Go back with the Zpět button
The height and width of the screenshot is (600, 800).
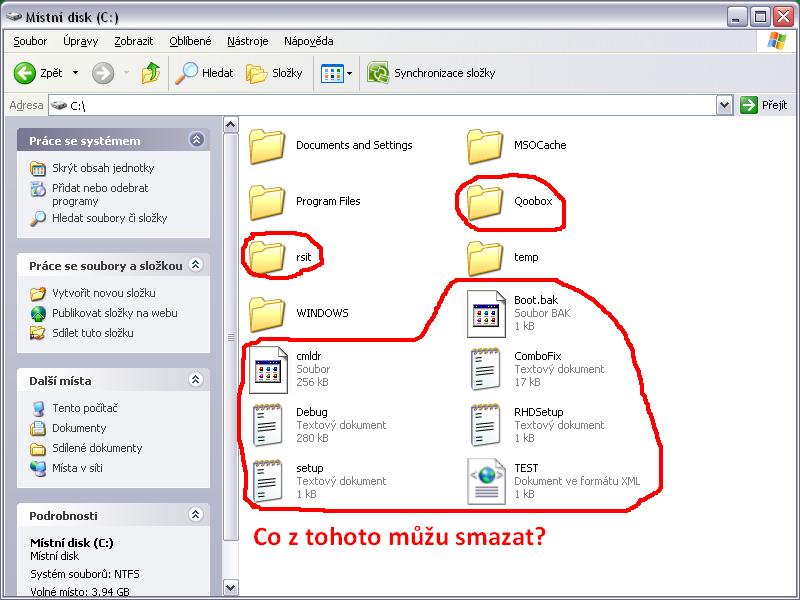(38, 73)
